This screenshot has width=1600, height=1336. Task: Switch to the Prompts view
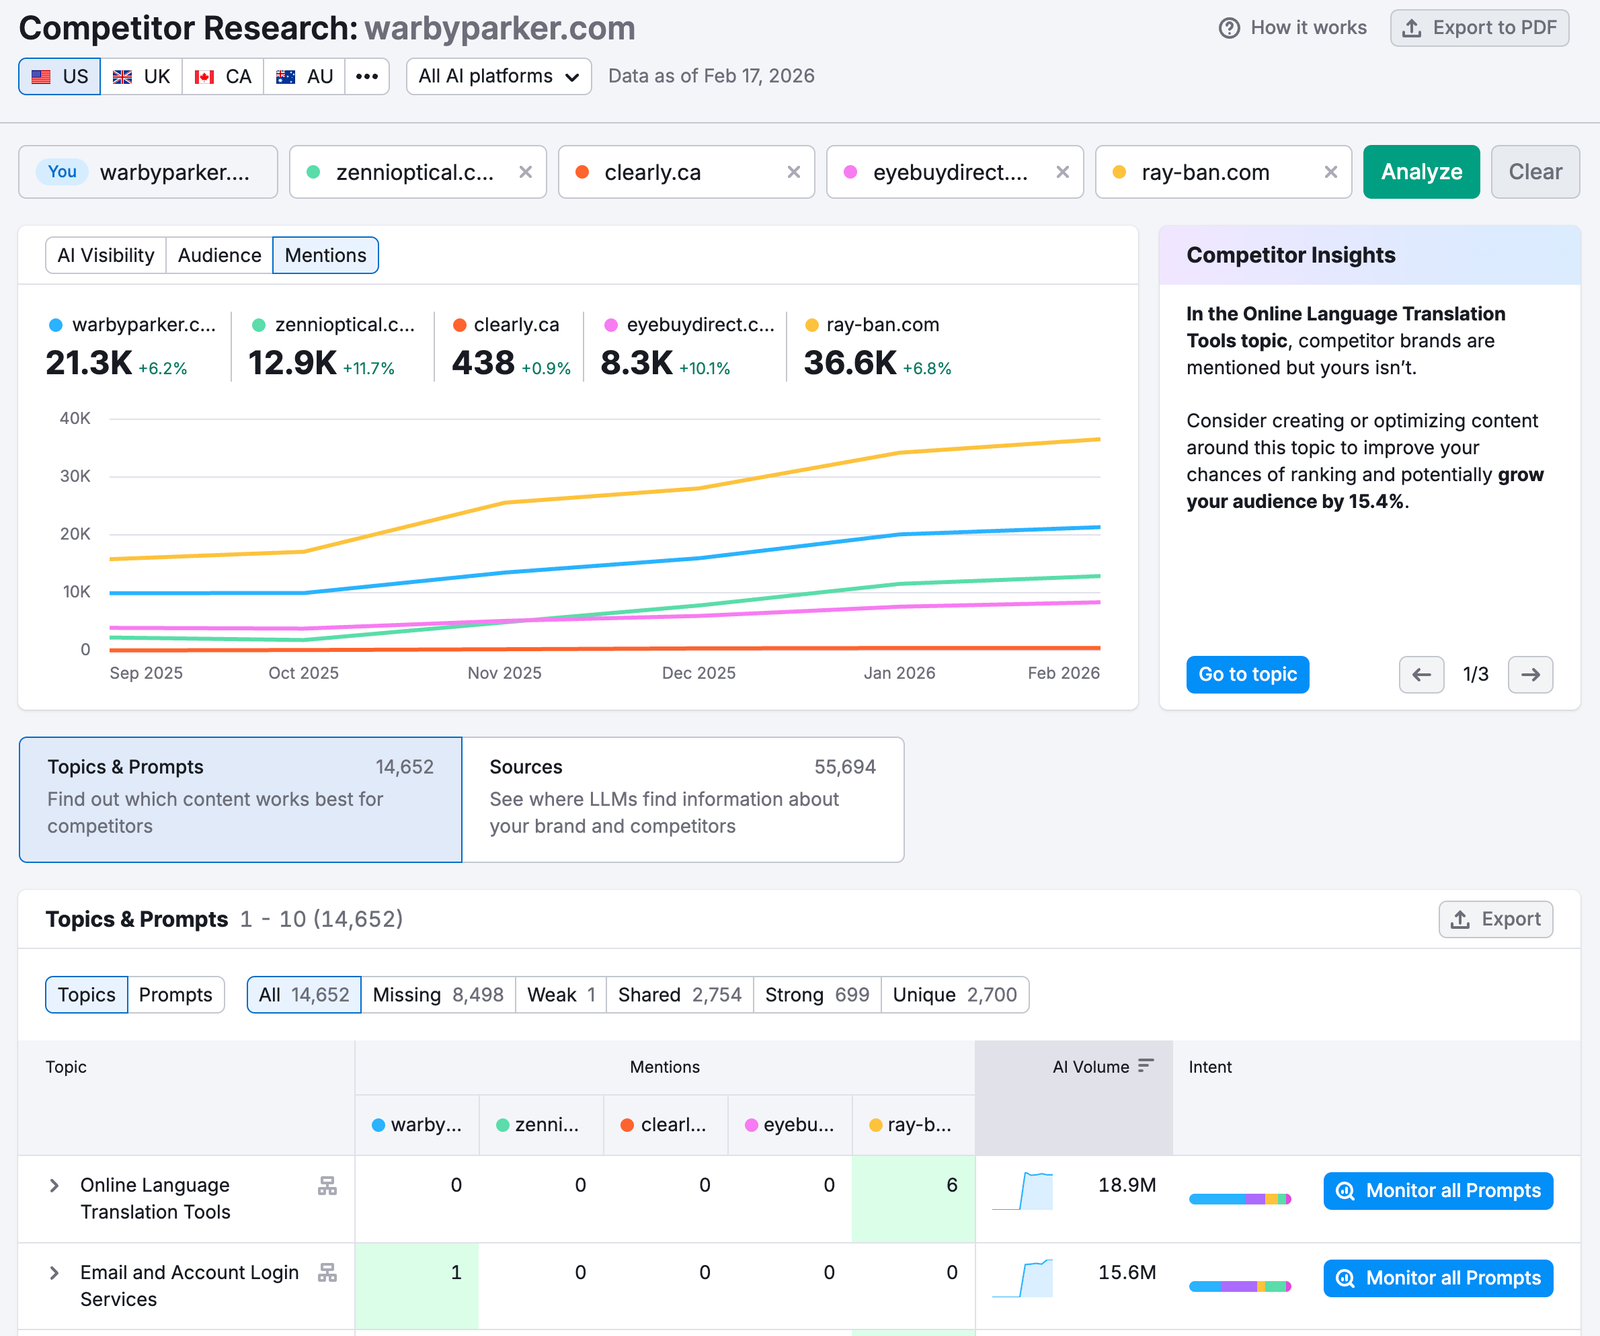[176, 994]
